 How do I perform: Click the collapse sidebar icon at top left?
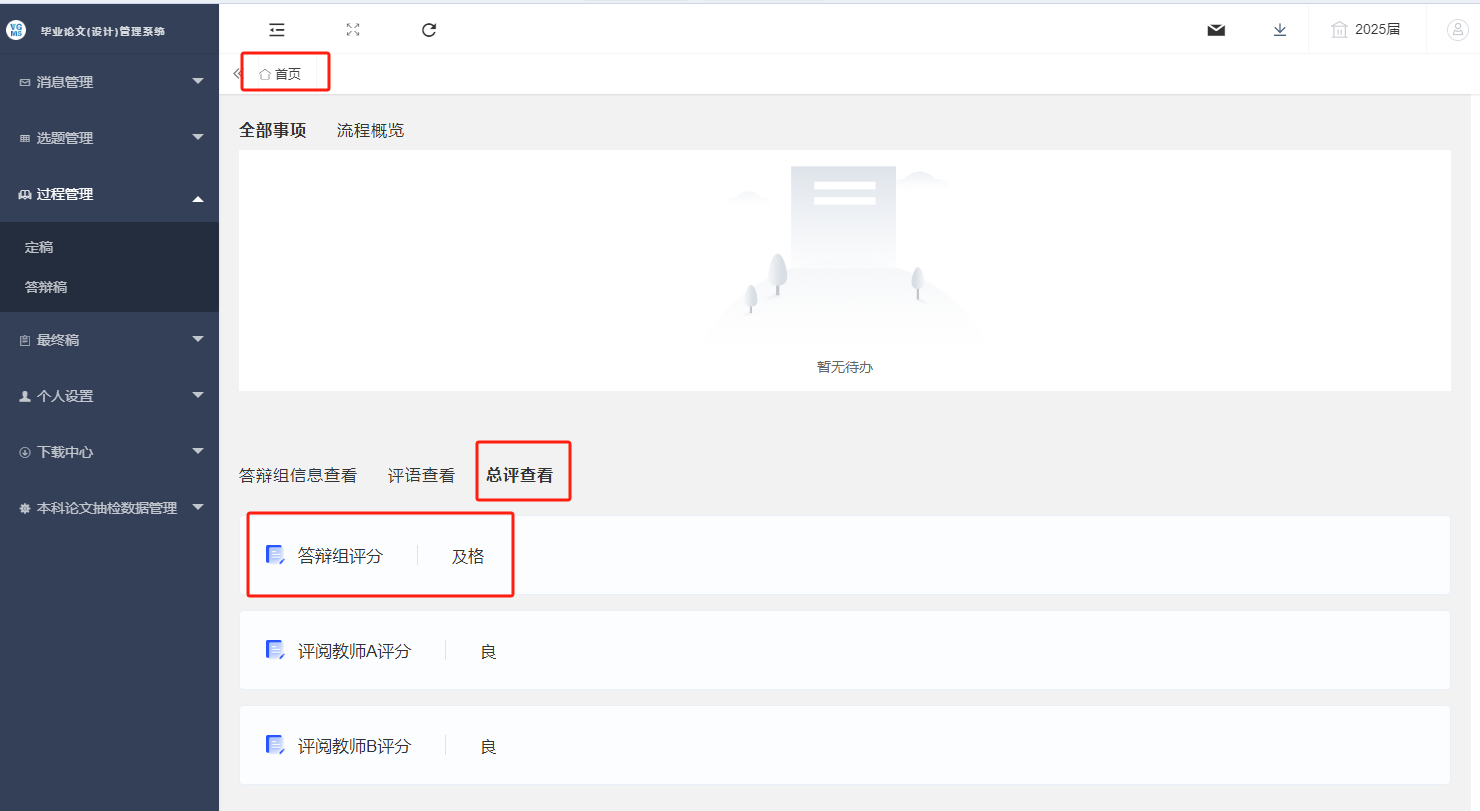pos(276,29)
